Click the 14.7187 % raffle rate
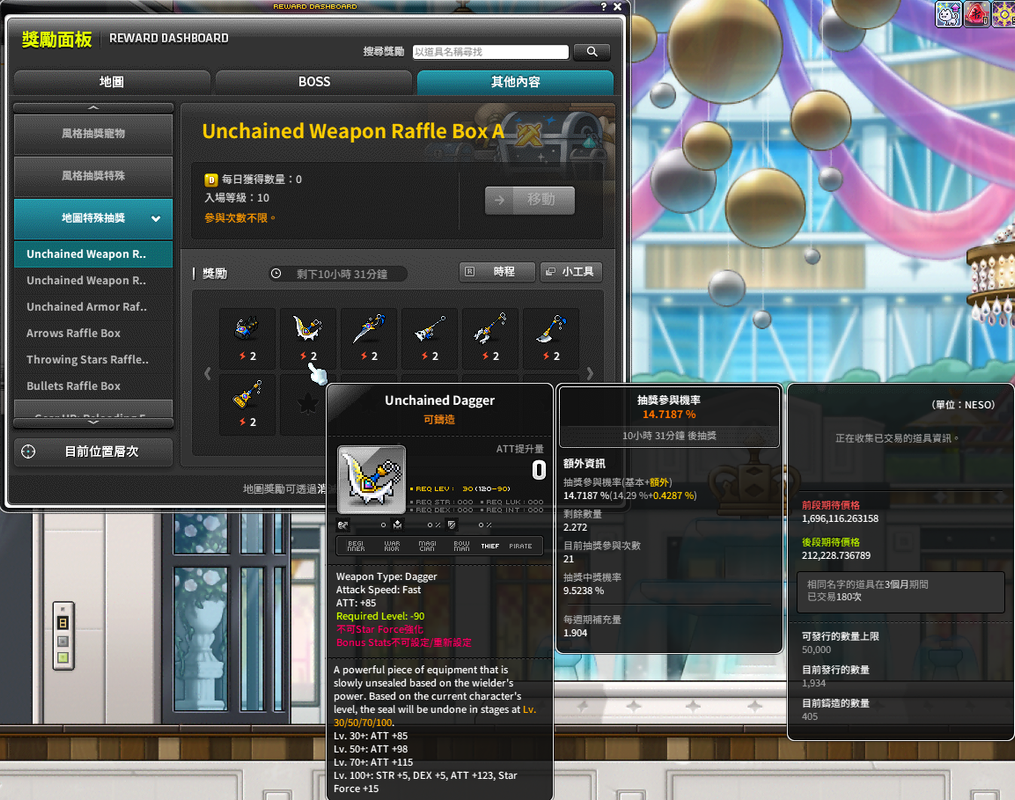 coord(669,414)
